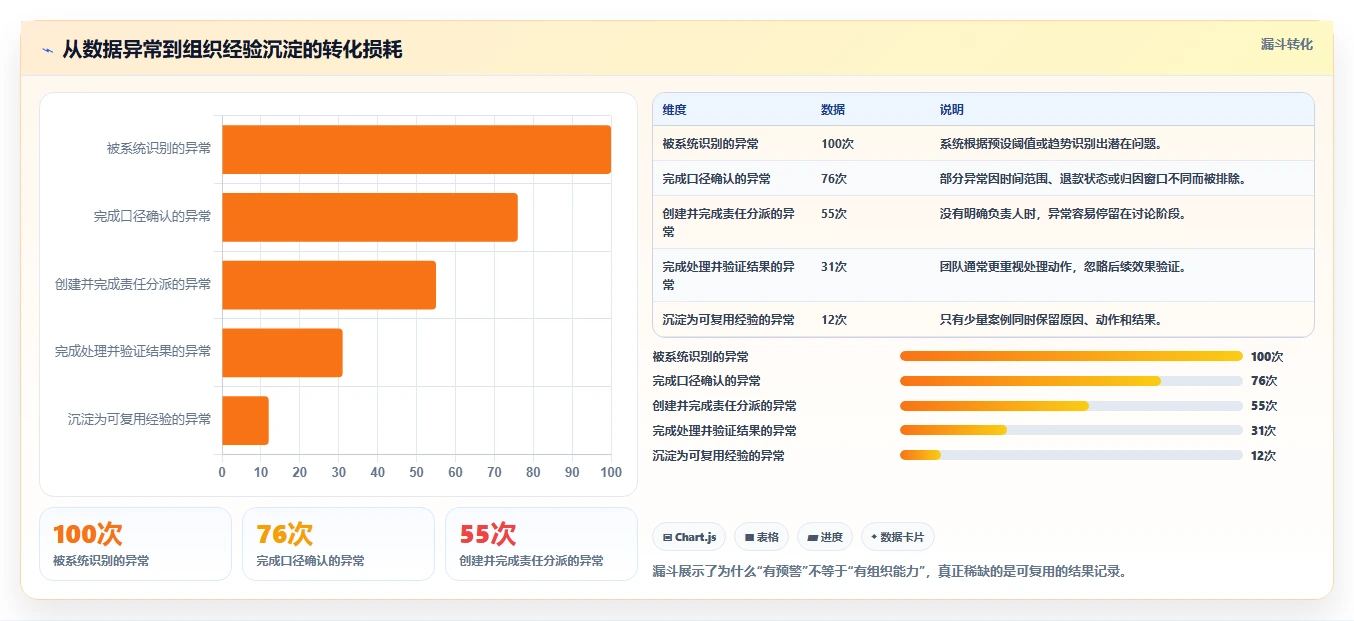Click the 55次 value beside the progress bar
This screenshot has height=621, width=1354.
point(1264,406)
